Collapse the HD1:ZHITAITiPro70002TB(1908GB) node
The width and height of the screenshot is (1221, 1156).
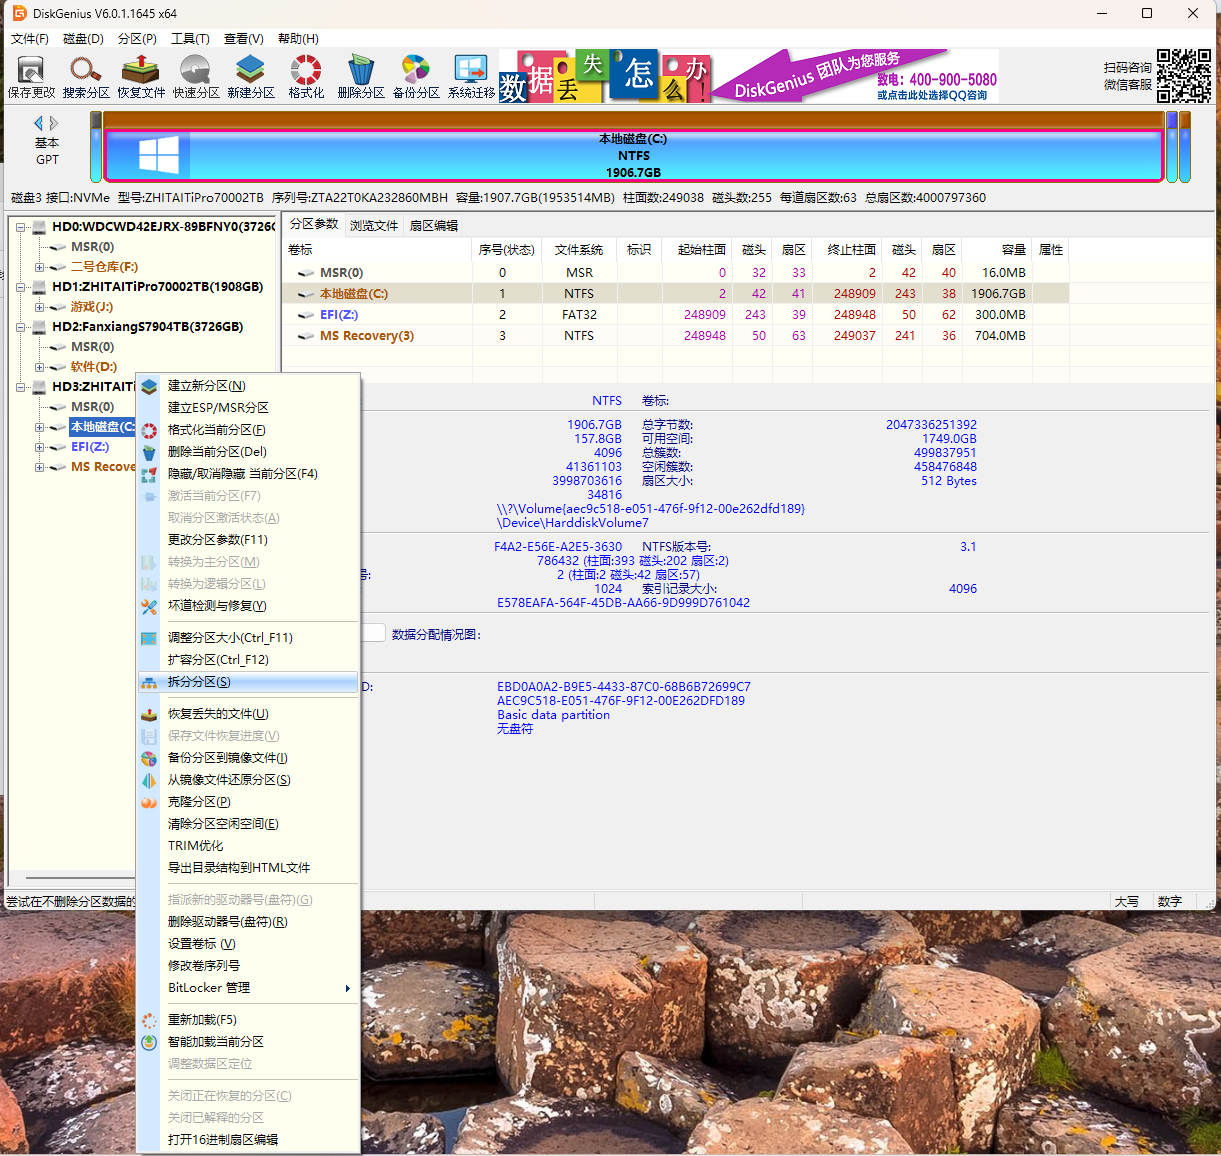[x=20, y=287]
